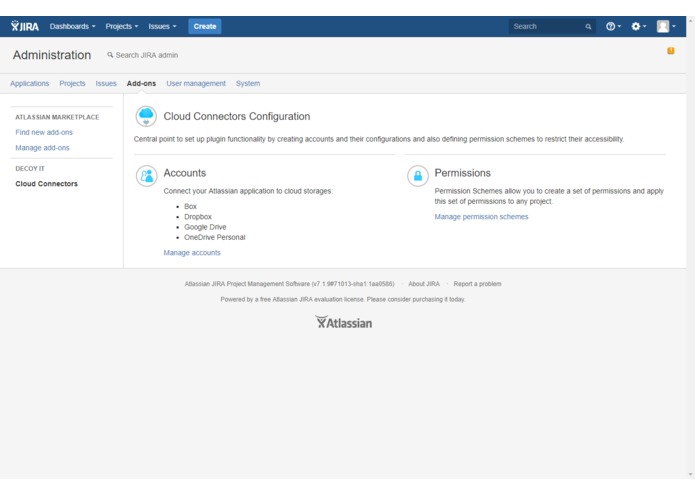Click the Google Drive list entry

205,227
